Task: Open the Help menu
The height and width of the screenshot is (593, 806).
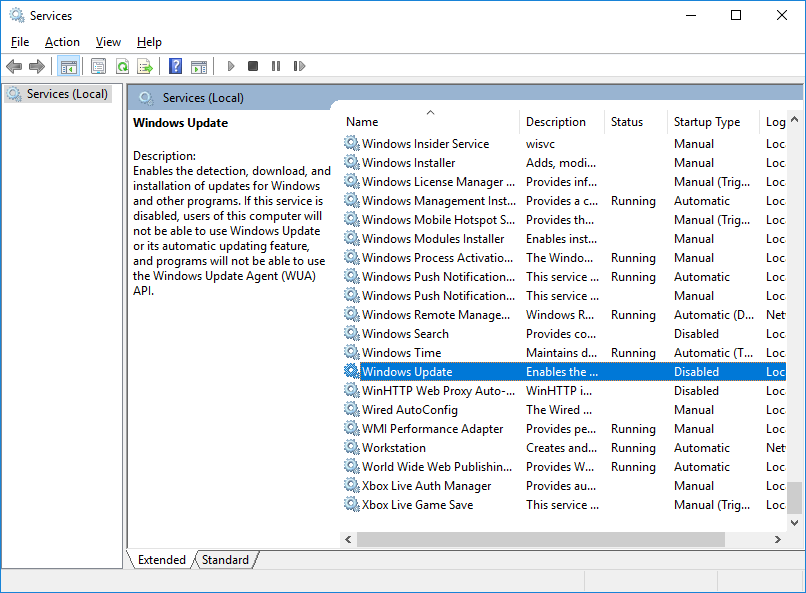Action: (149, 42)
